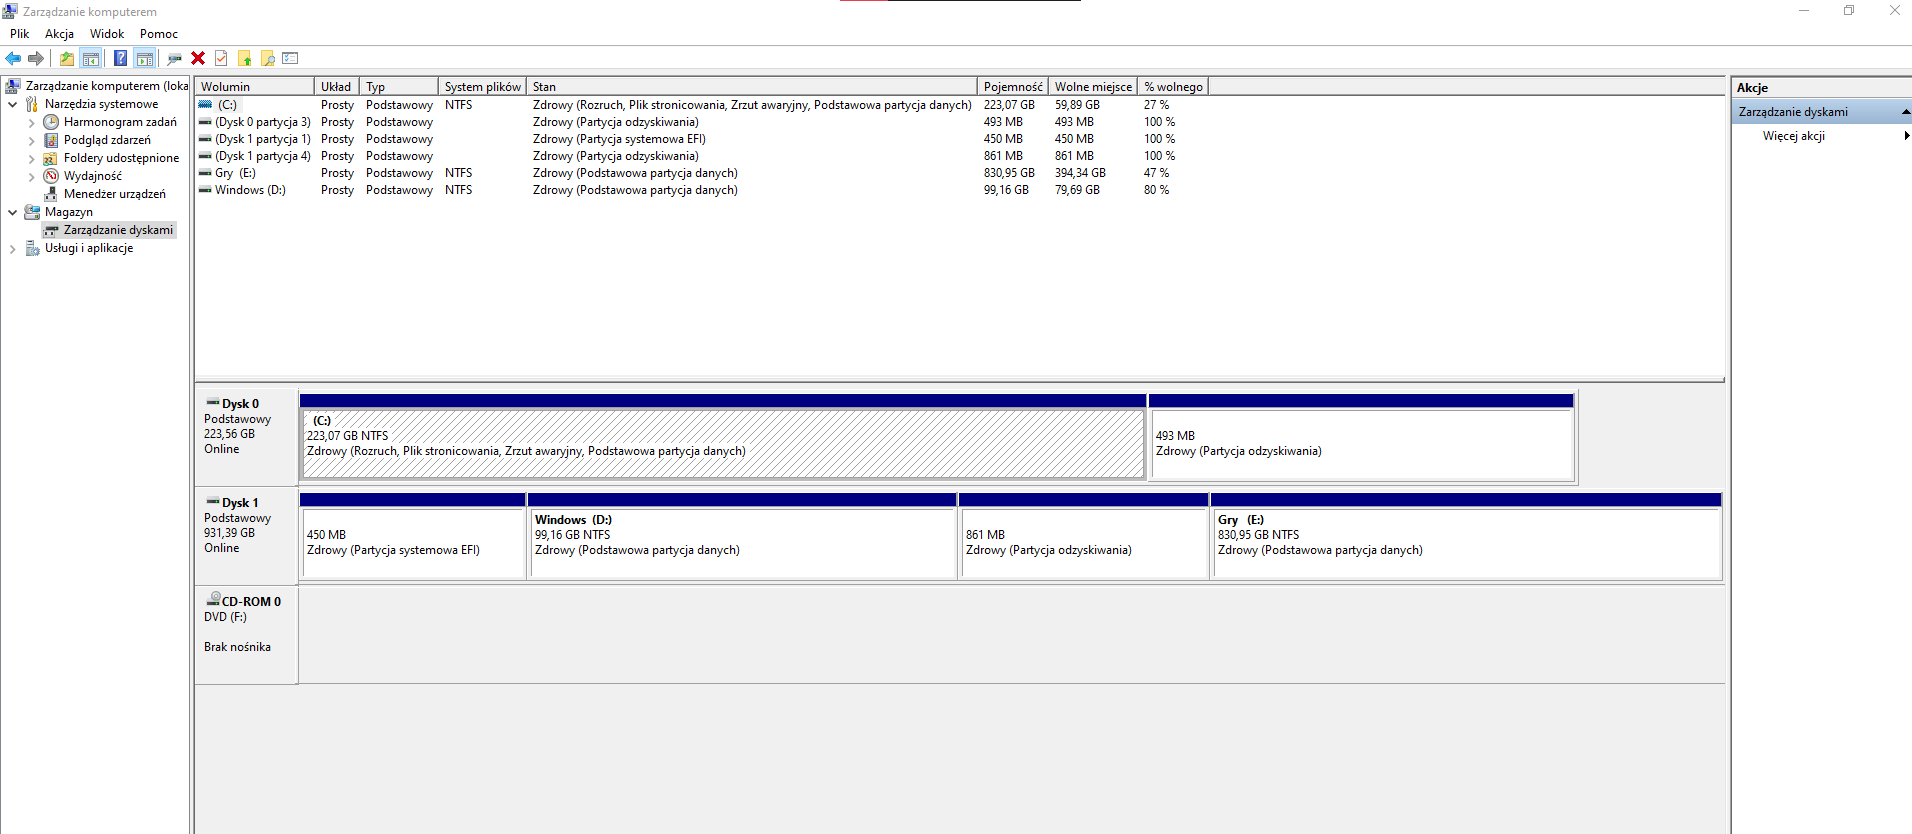Expand the Wydajność tree node
The image size is (1912, 834).
click(x=31, y=176)
